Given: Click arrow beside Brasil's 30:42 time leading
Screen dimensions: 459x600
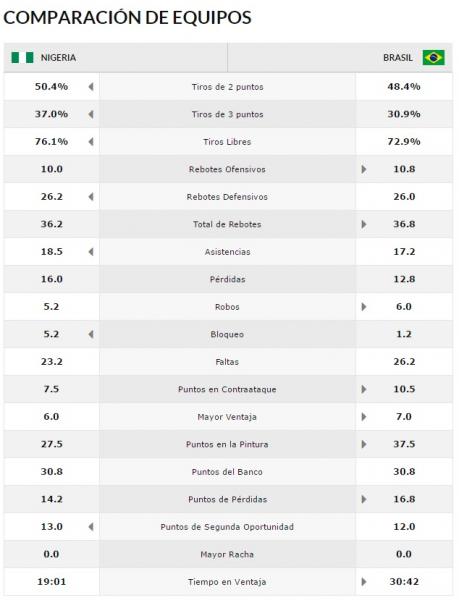Looking at the screenshot, I should 364,582.
